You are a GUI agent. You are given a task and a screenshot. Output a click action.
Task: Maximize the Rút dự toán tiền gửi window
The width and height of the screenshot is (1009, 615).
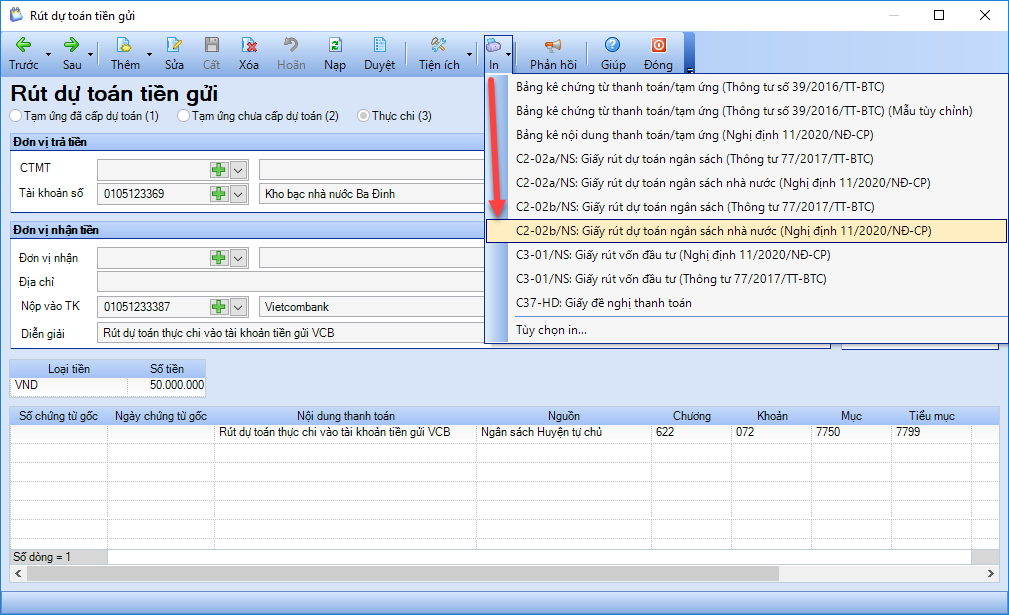pos(939,15)
